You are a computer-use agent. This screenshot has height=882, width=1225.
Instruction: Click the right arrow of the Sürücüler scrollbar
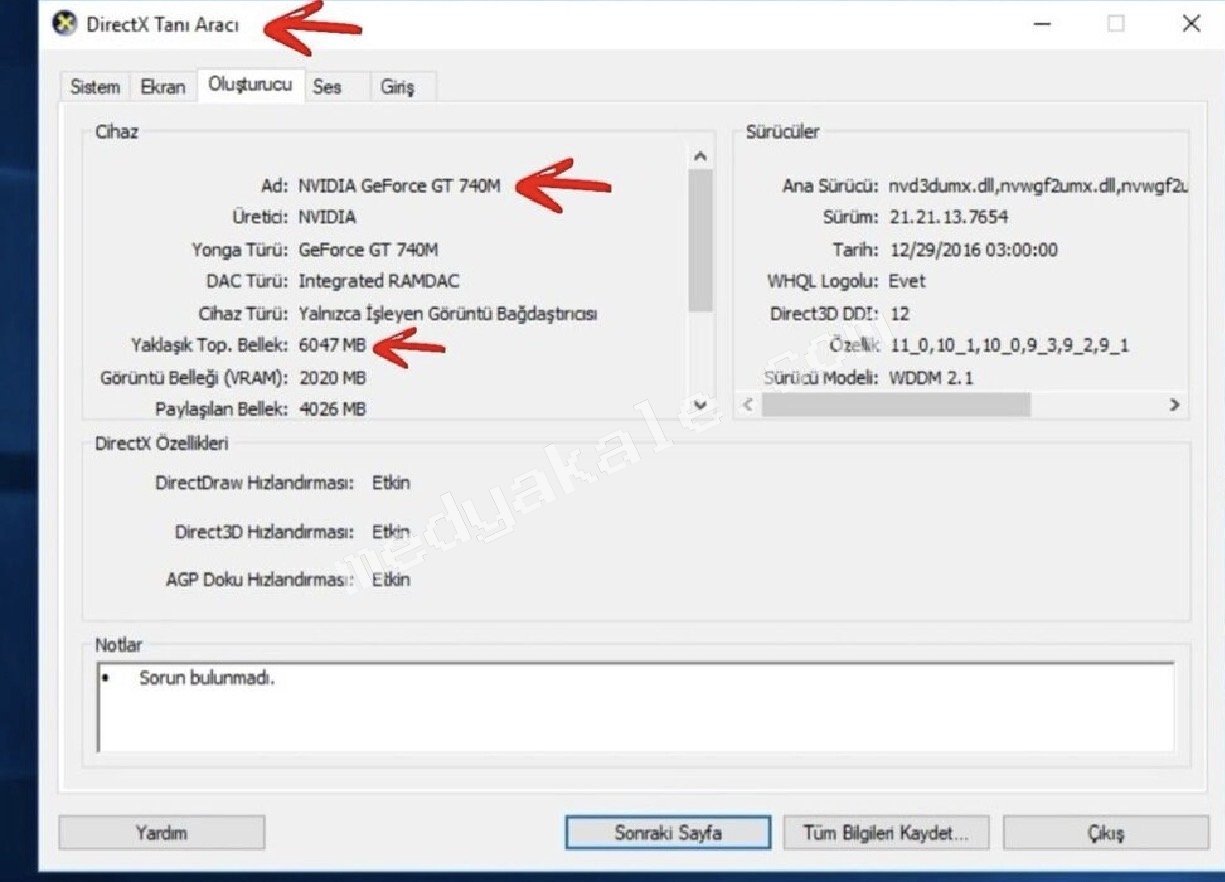point(1174,405)
